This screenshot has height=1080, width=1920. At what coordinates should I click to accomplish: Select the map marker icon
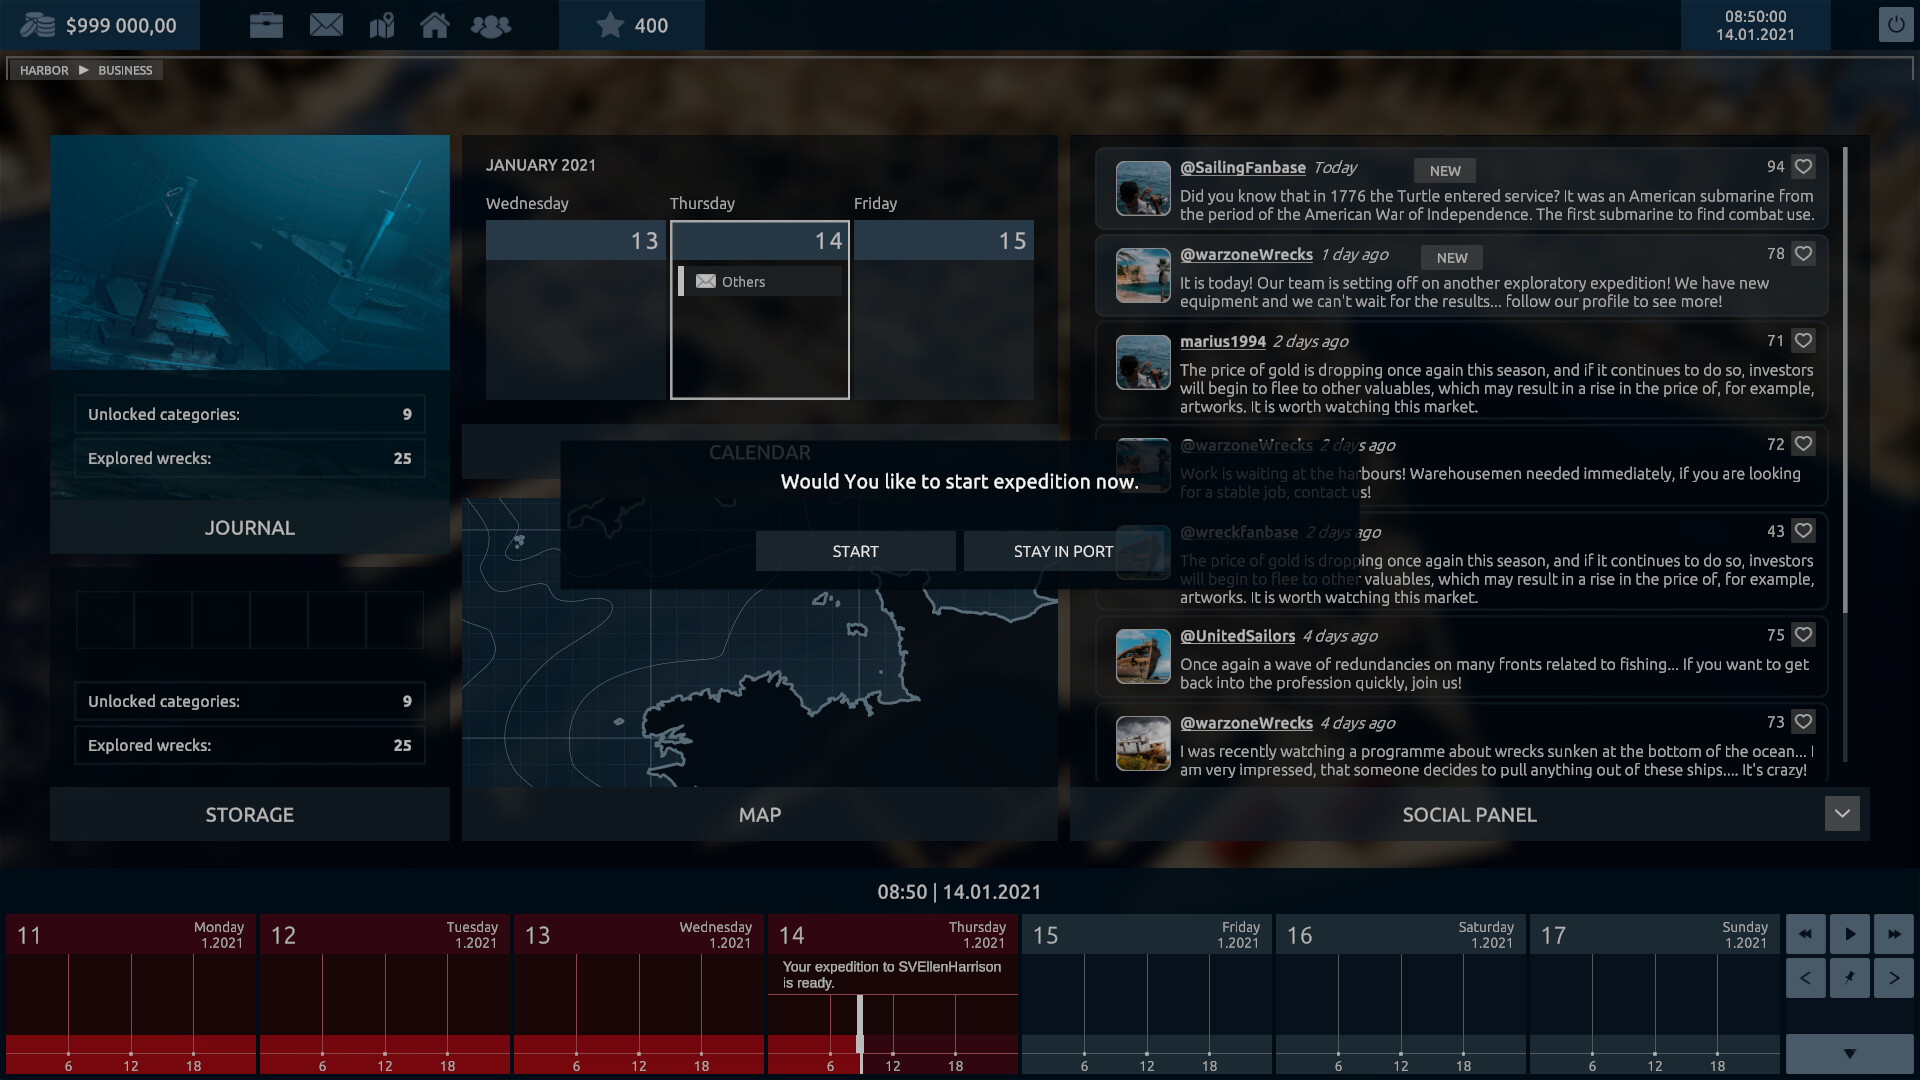tap(381, 25)
